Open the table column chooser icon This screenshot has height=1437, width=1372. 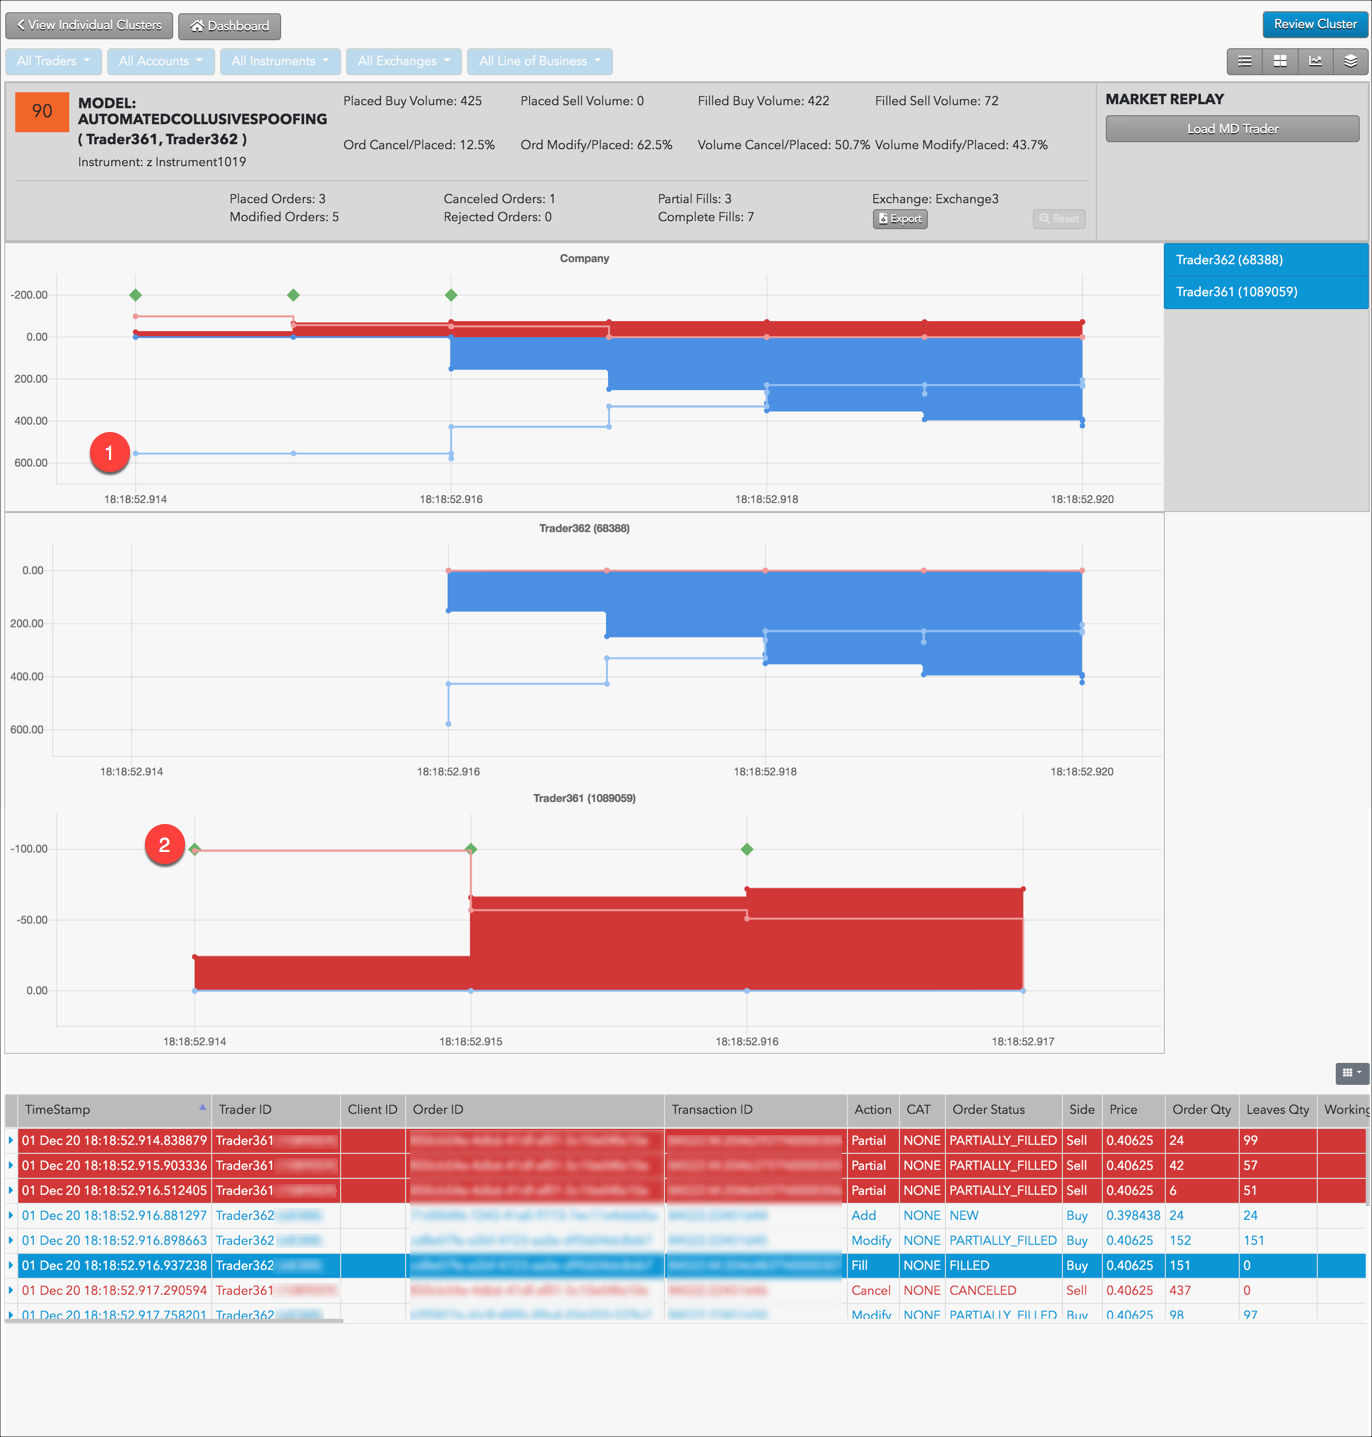[x=1351, y=1073]
